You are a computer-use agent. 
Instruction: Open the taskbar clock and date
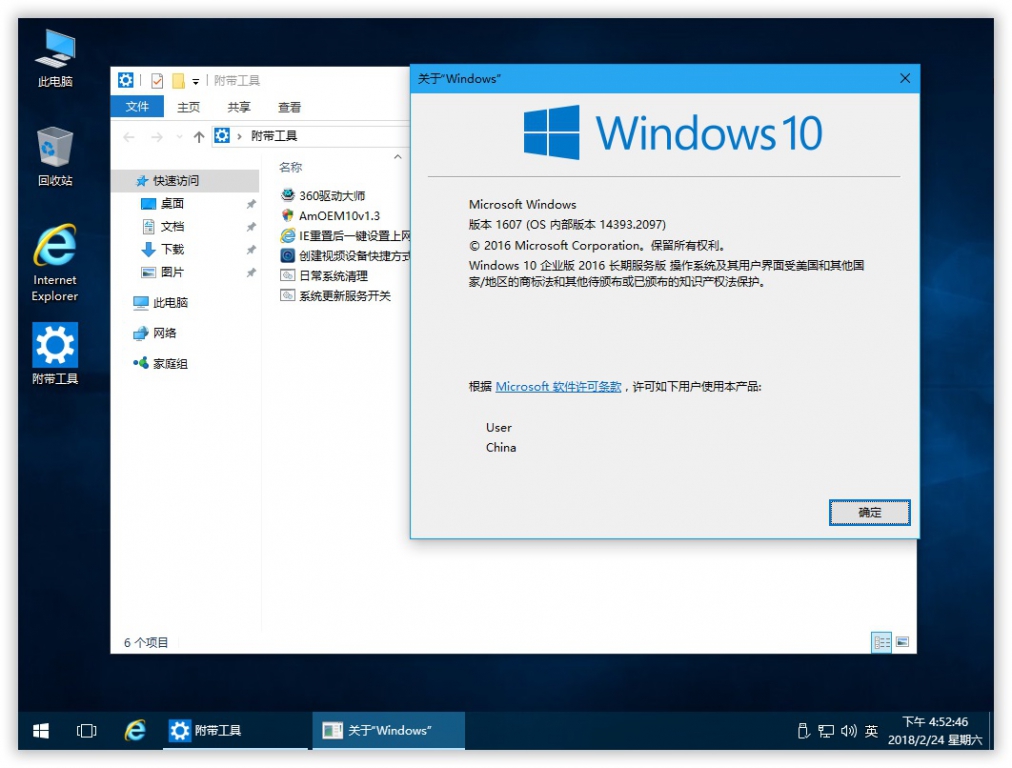(x=935, y=731)
